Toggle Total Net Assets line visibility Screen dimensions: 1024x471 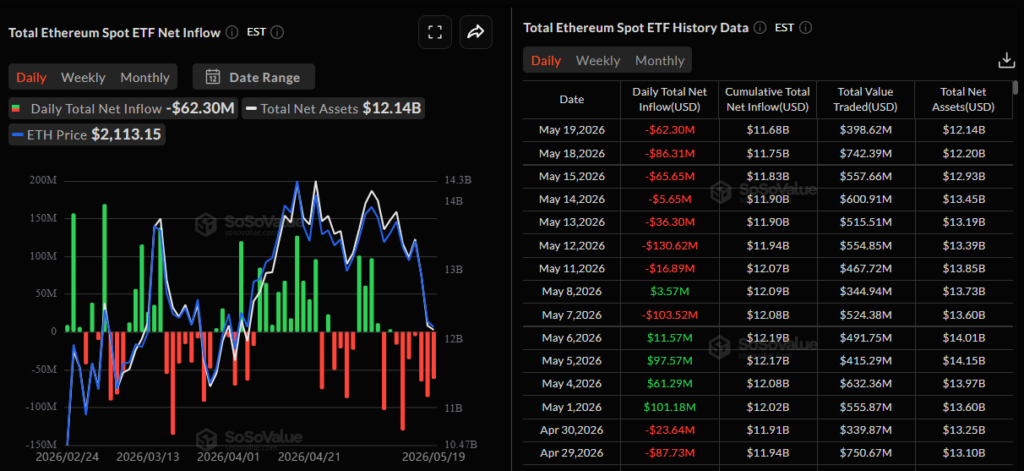(x=333, y=108)
